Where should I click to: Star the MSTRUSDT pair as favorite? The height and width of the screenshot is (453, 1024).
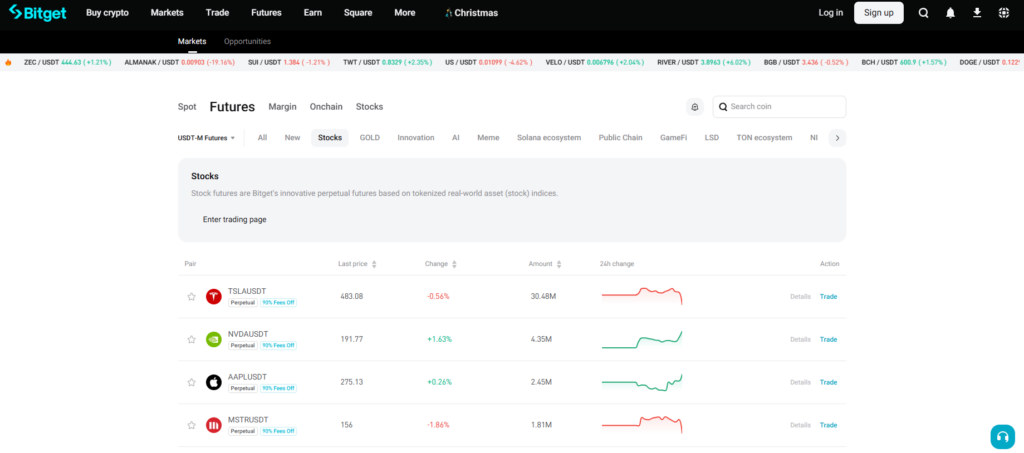[x=191, y=425]
